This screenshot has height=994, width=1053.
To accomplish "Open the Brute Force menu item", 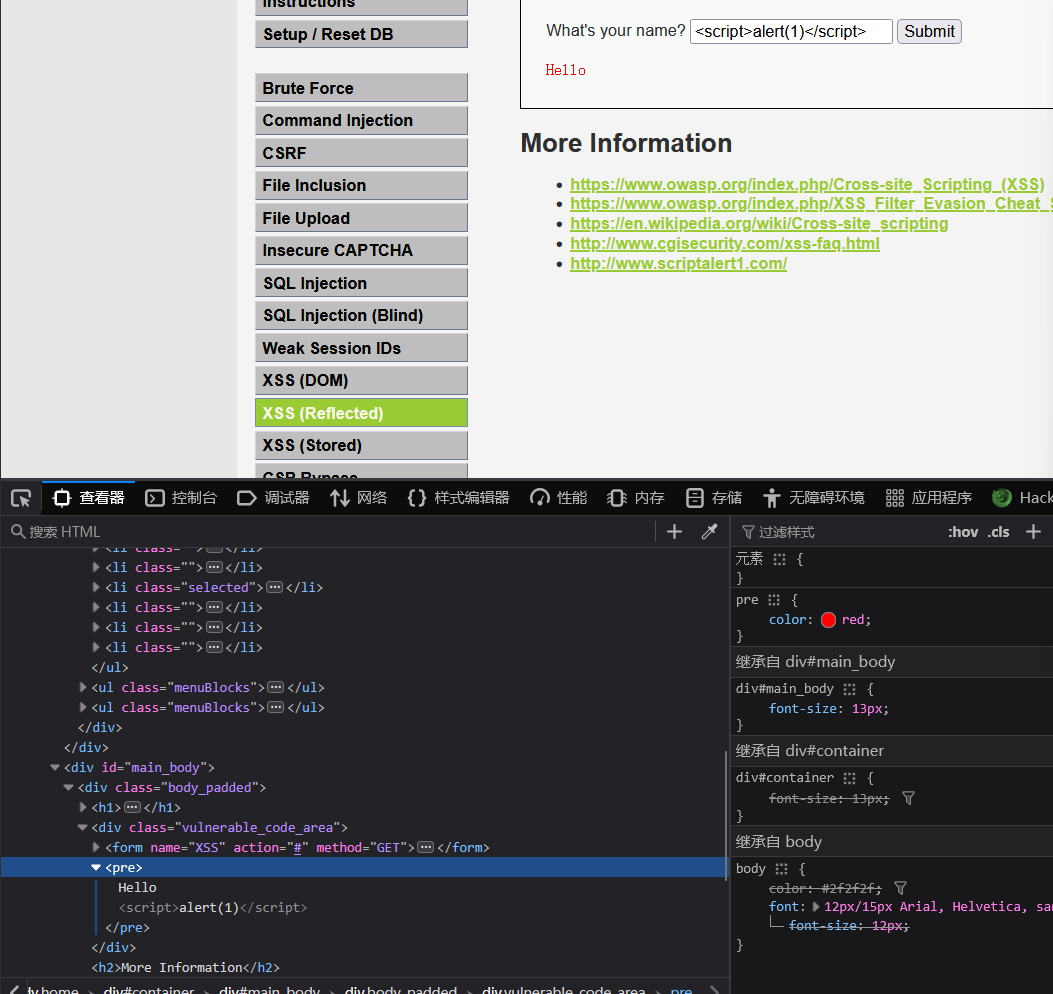I will coord(361,88).
